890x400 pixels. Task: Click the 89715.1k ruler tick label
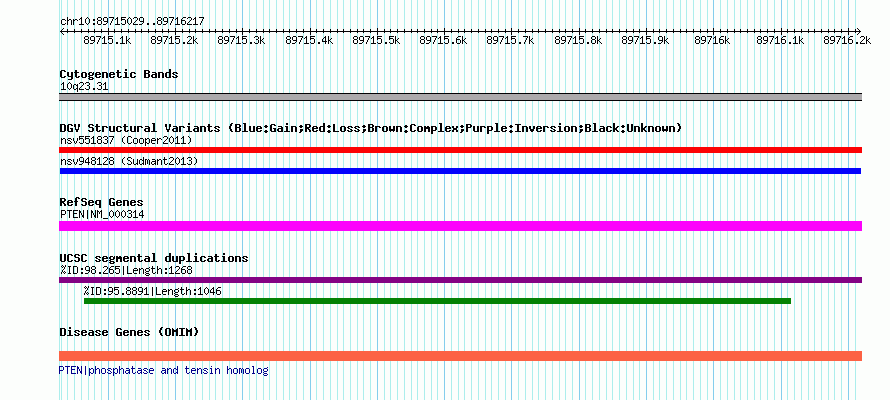click(x=107, y=40)
